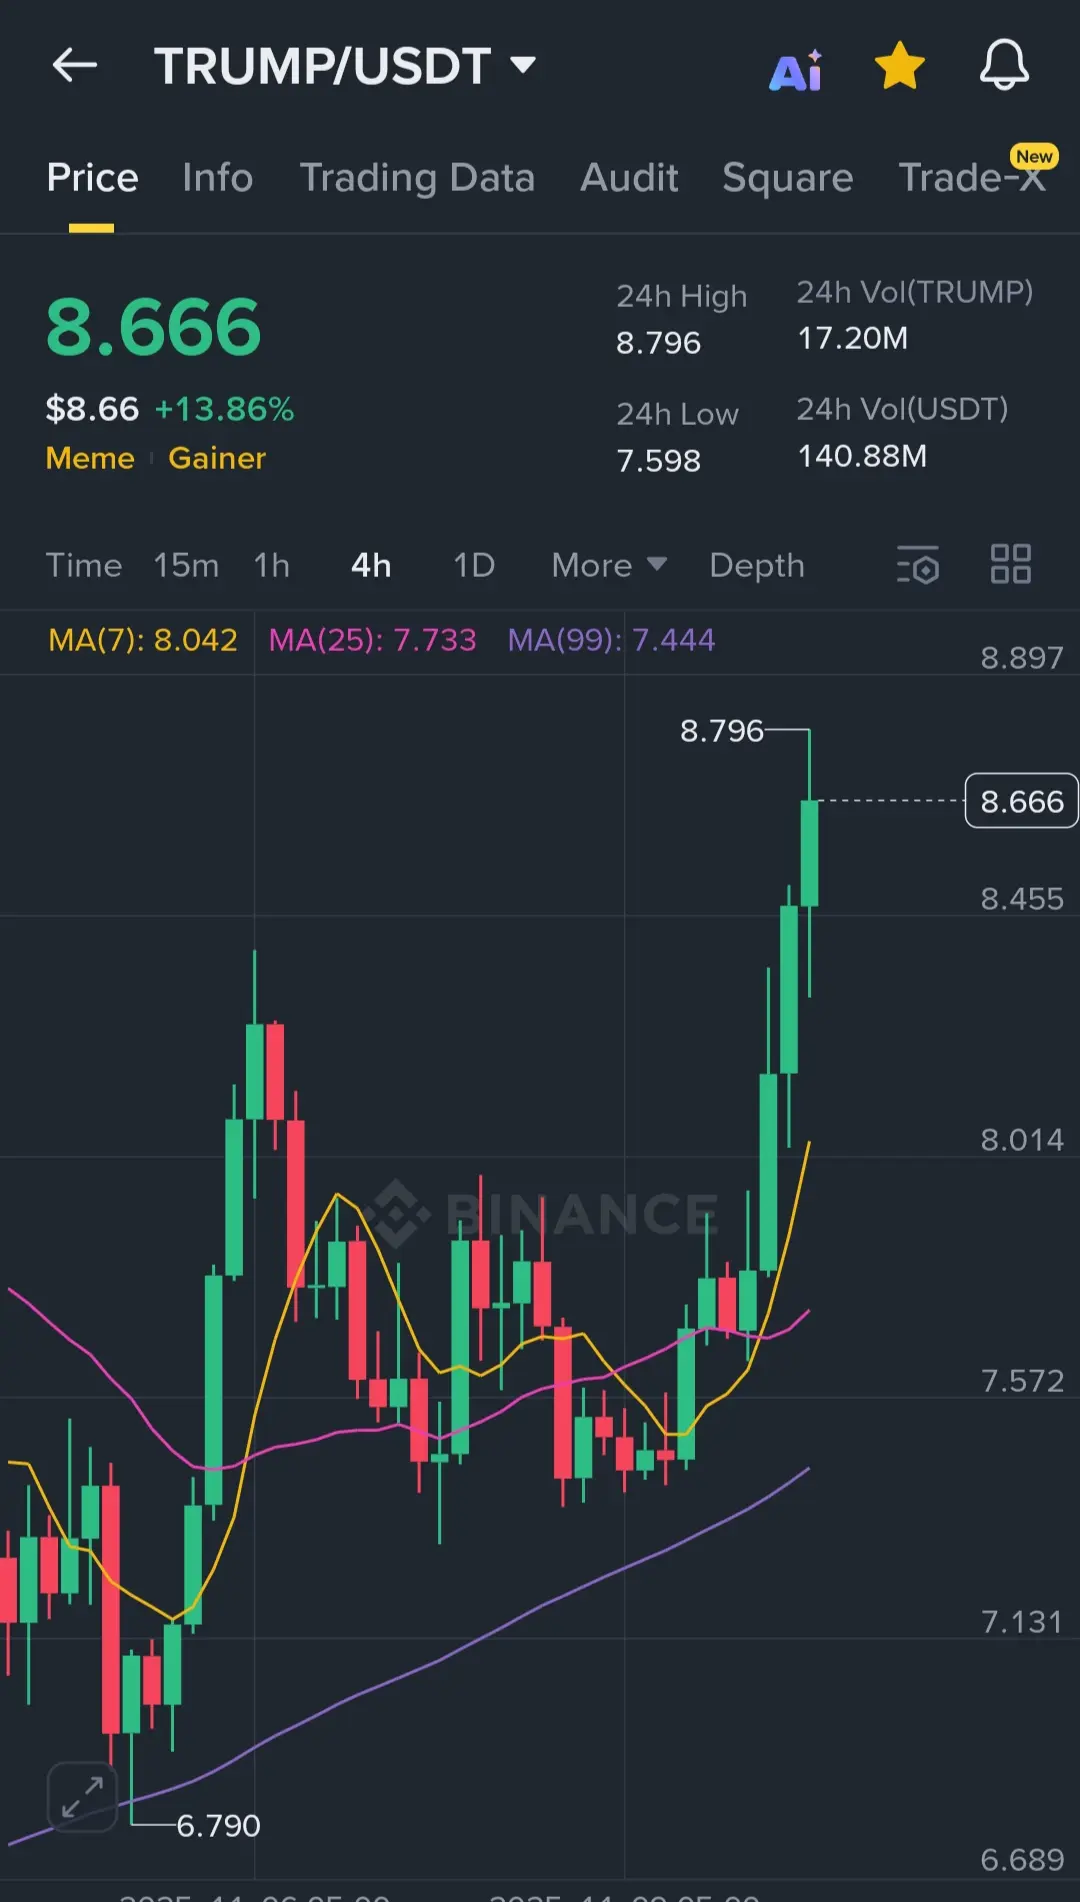Tap the large 8.666 last price
The height and width of the screenshot is (1902, 1080).
(x=153, y=328)
